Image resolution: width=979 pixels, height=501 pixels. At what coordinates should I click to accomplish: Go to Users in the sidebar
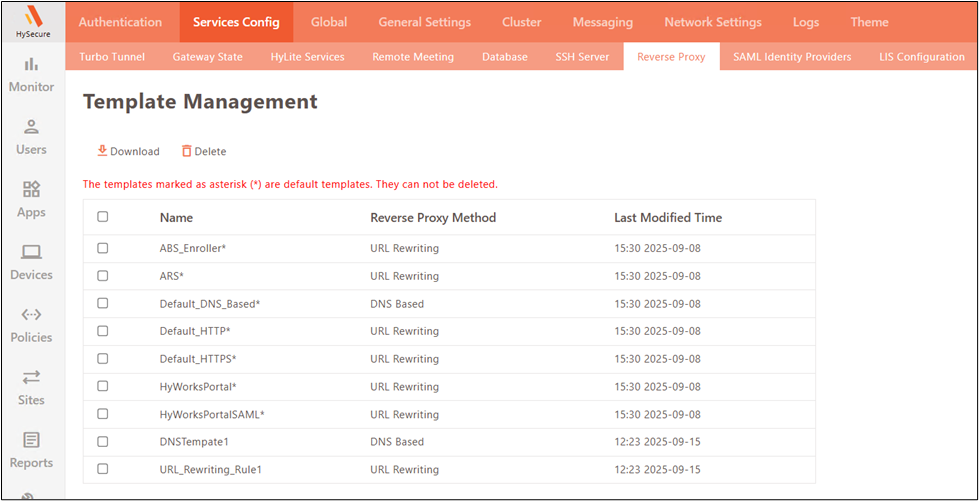tap(31, 137)
